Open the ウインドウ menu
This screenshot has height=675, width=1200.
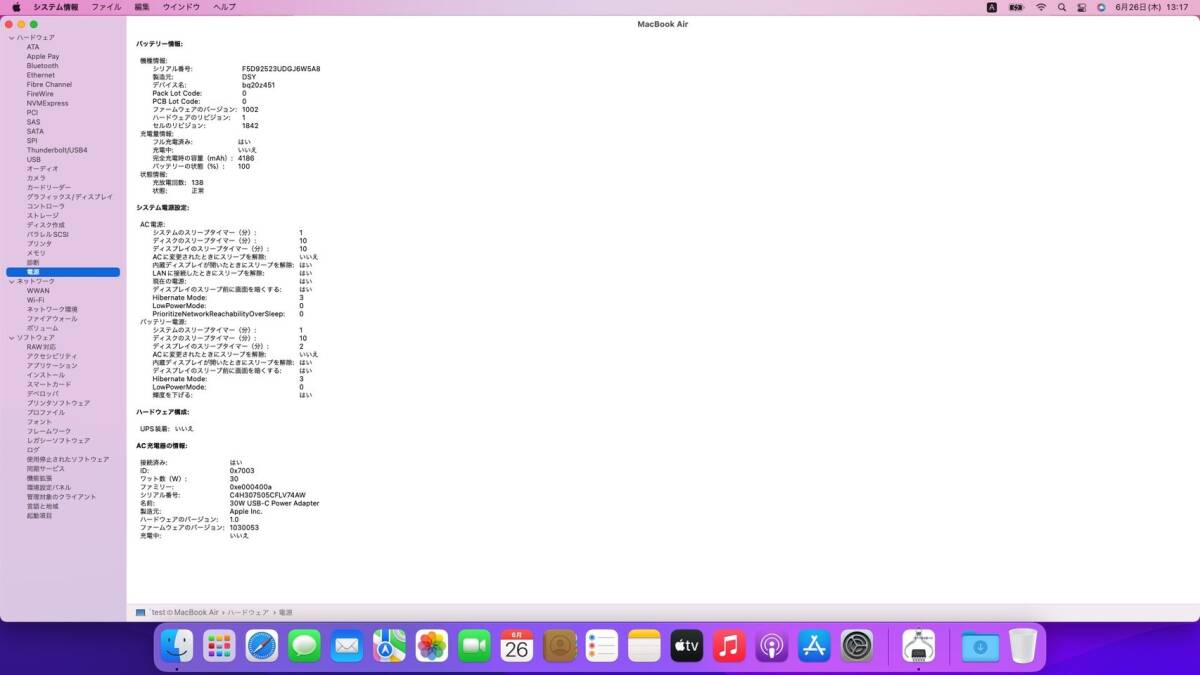click(x=182, y=7)
